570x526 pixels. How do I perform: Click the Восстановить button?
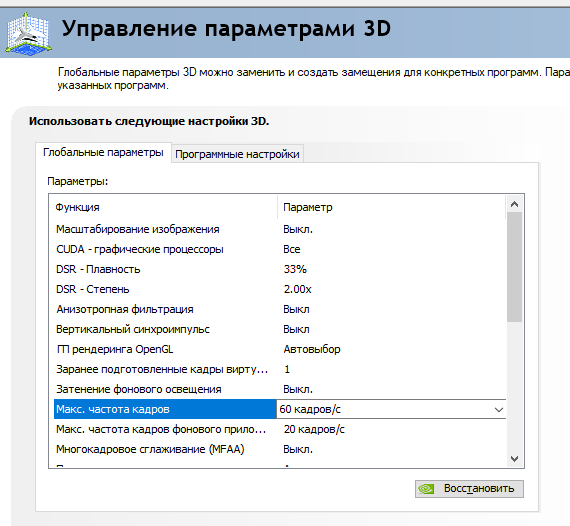(x=469, y=489)
